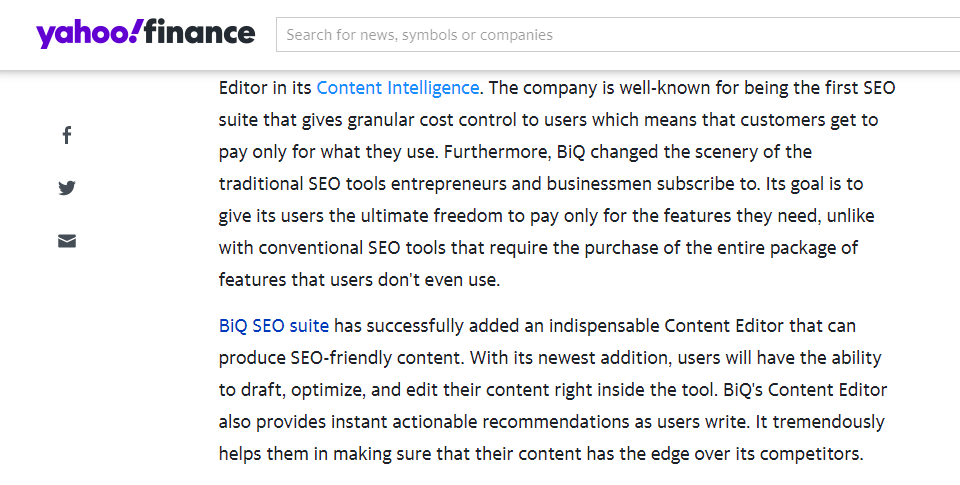Screen dimensions: 960x485
Task: Click the word 'indispensable' in the second paragraph
Action: (x=604, y=326)
